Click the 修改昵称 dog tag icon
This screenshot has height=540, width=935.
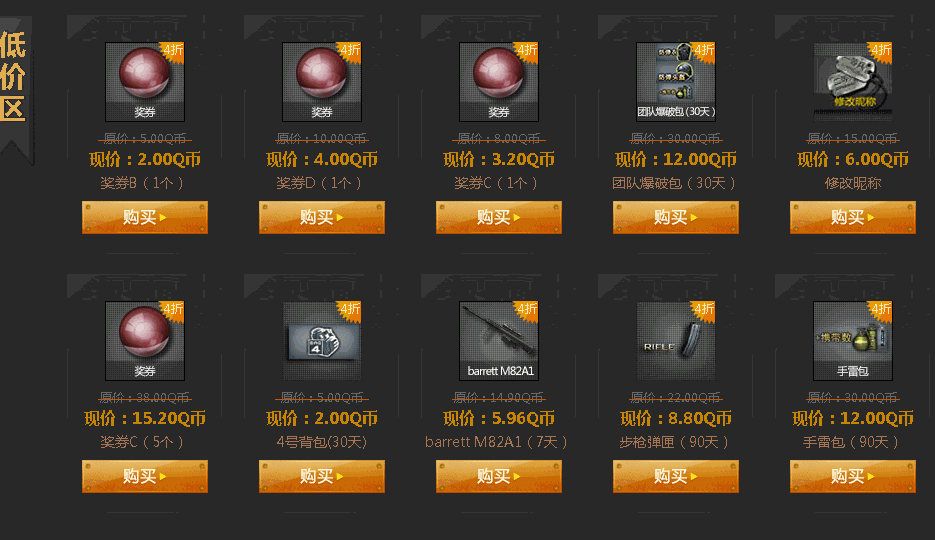pos(853,82)
